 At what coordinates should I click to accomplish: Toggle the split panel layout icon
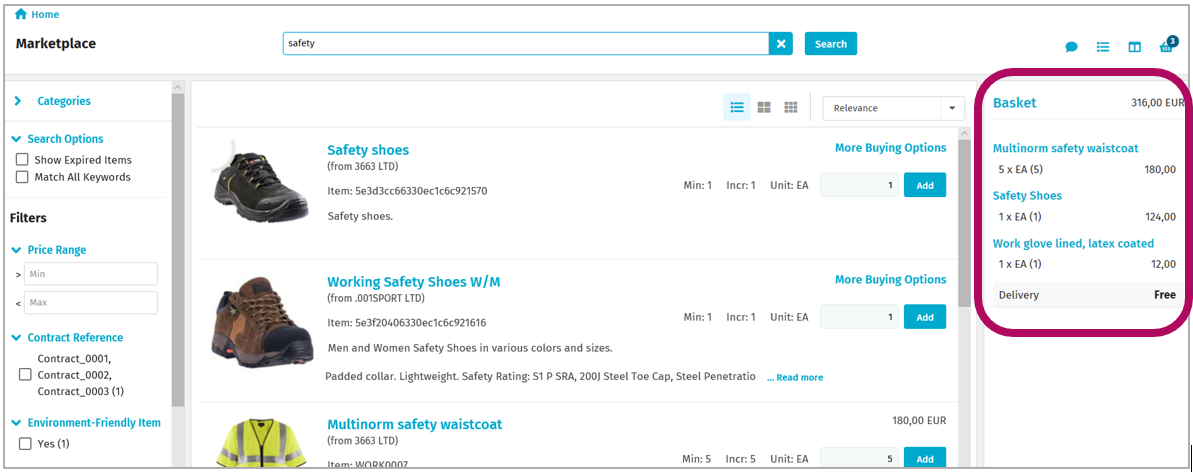coord(1134,47)
